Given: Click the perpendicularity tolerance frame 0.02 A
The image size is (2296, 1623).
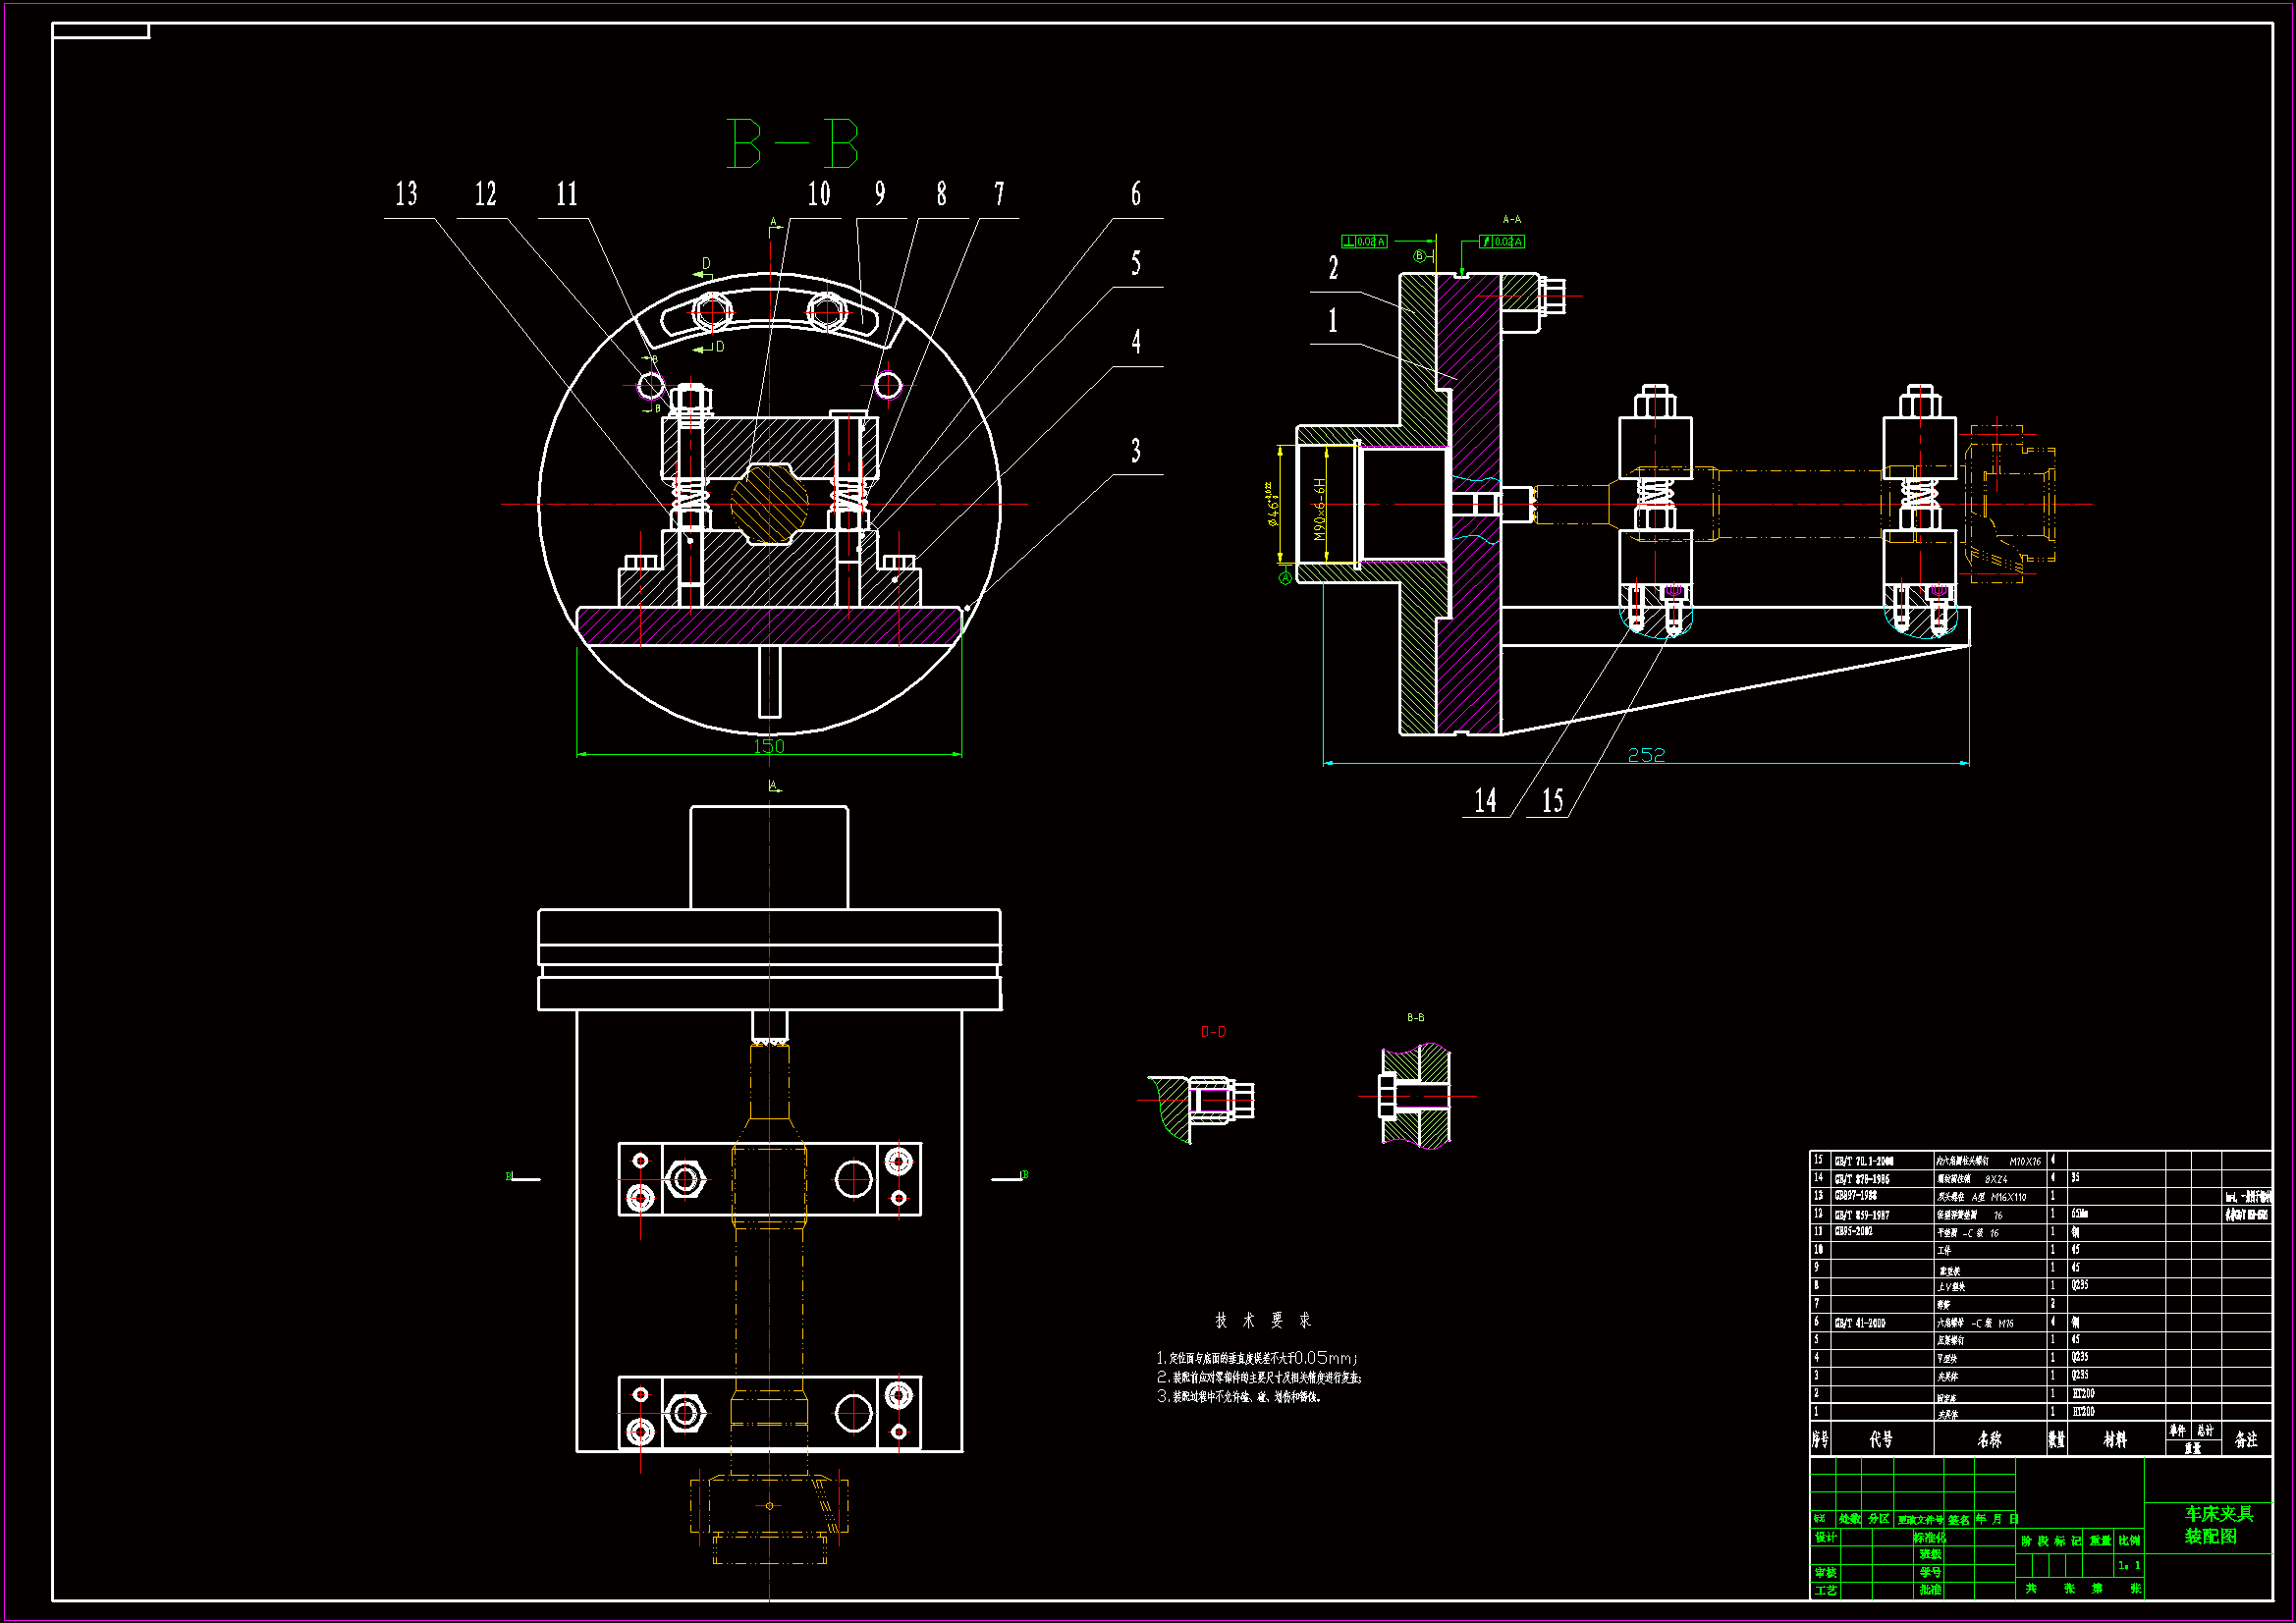Looking at the screenshot, I should [1364, 242].
